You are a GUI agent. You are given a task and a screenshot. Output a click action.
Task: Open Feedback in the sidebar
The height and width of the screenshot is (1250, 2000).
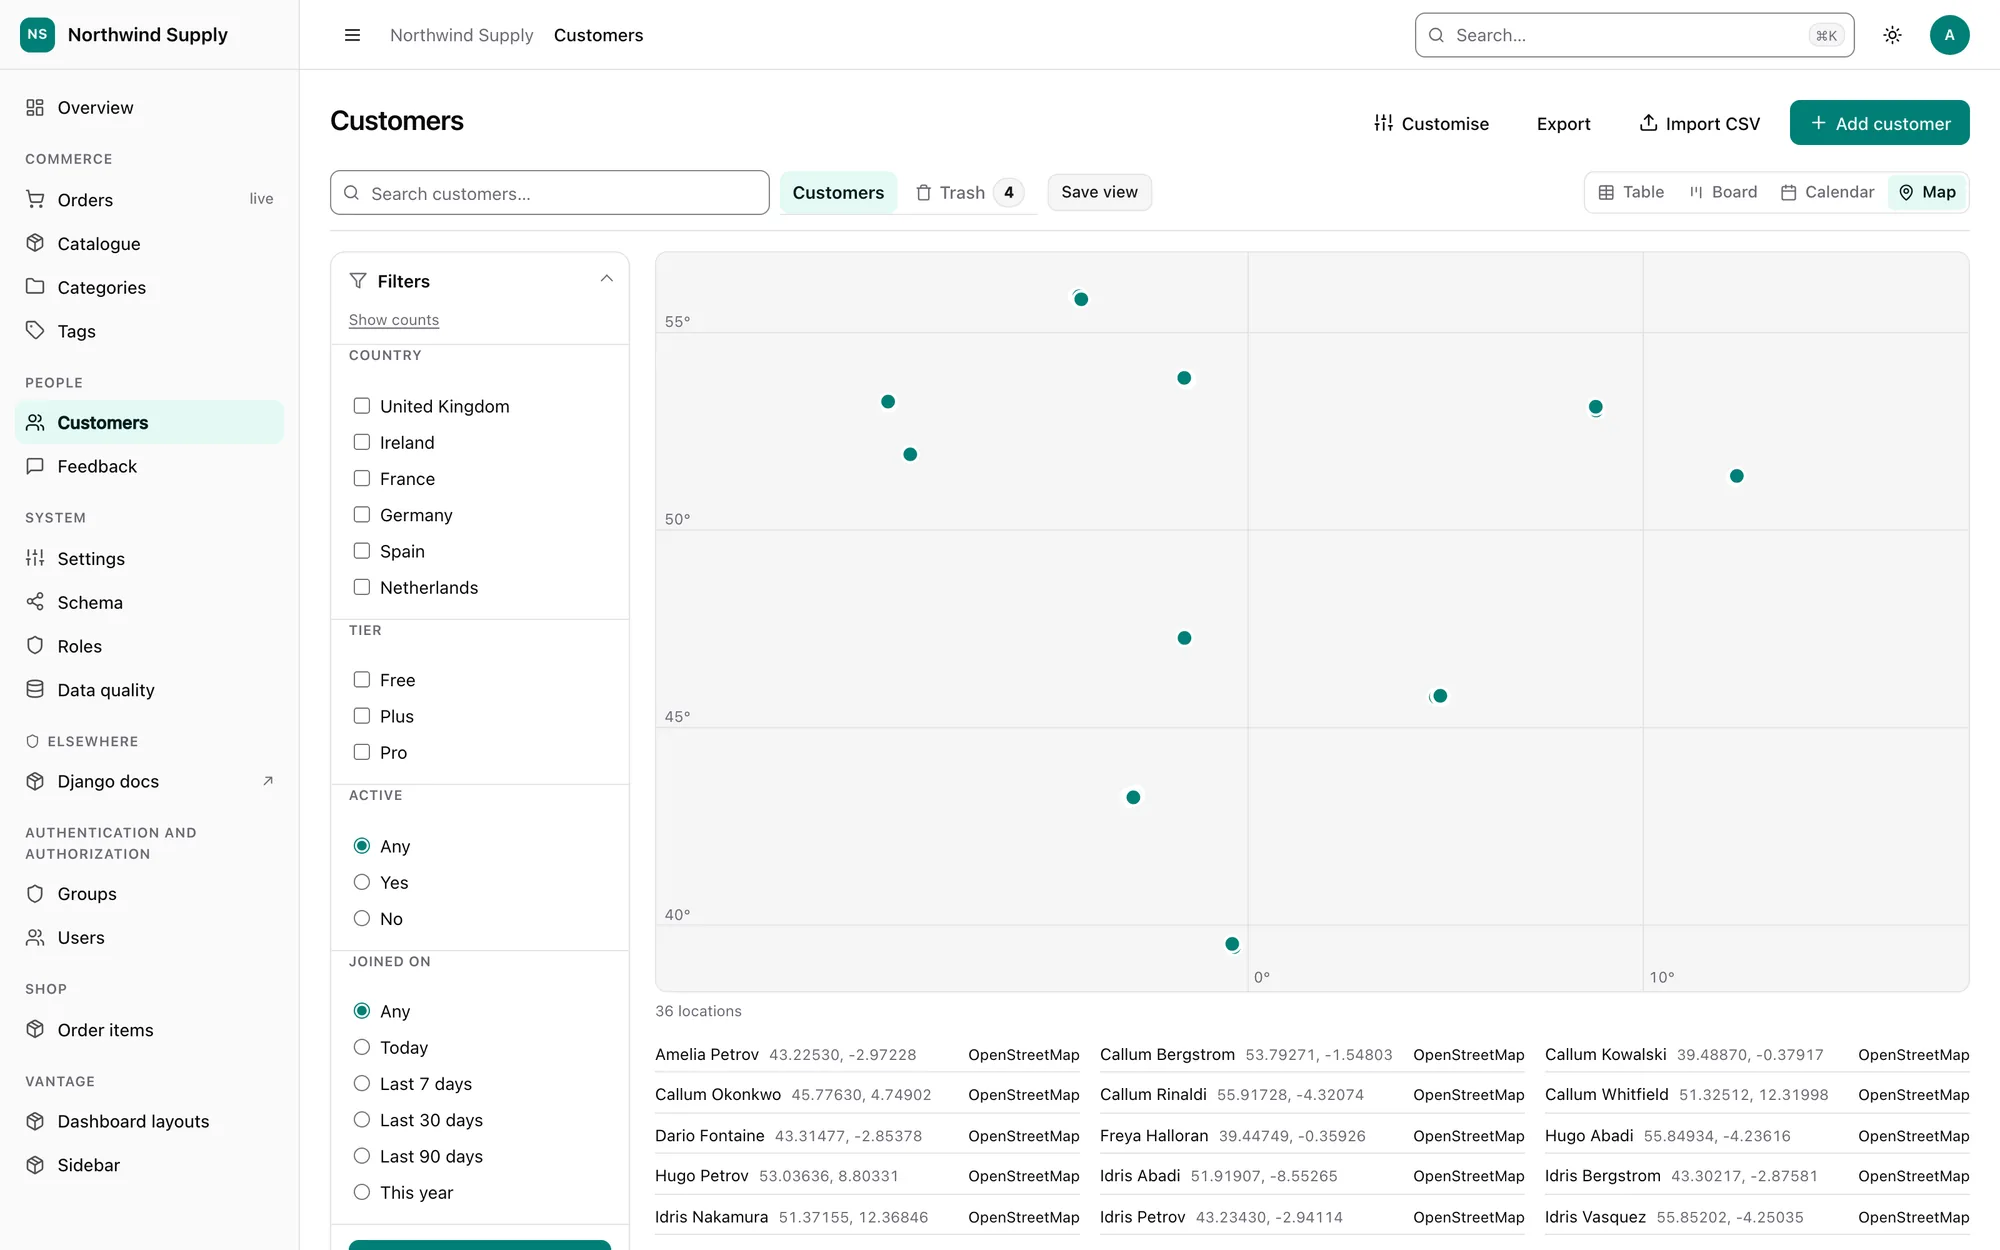tap(150, 466)
